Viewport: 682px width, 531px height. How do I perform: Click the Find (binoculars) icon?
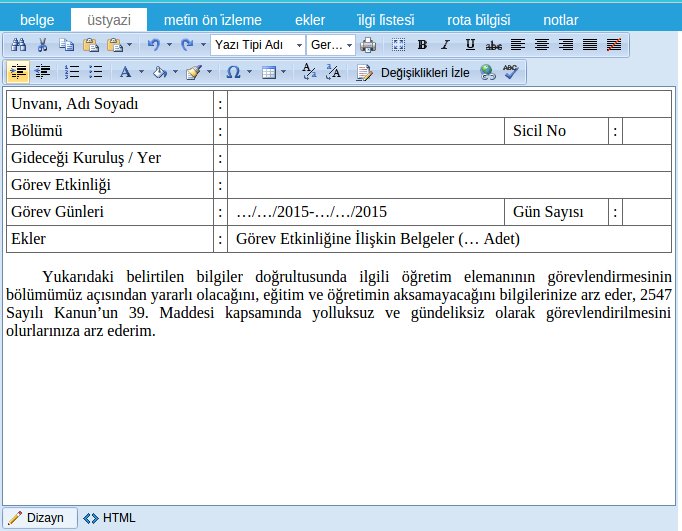coord(18,44)
